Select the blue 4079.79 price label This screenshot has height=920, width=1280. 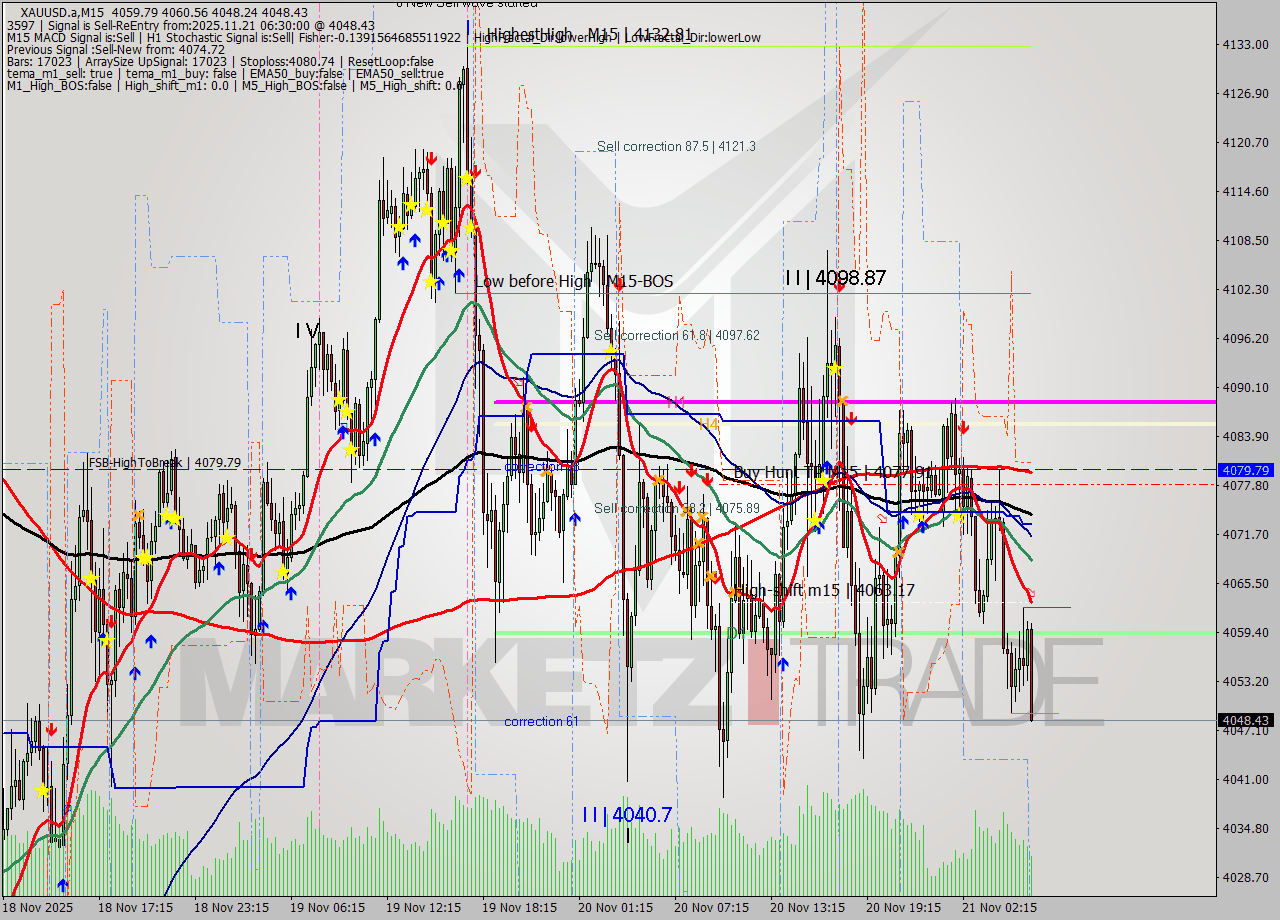tap(1247, 470)
